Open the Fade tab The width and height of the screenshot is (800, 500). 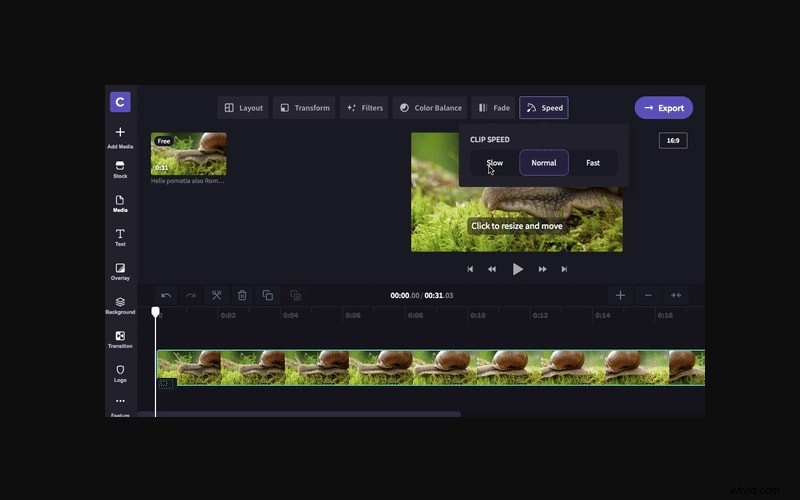pyautogui.click(x=494, y=108)
